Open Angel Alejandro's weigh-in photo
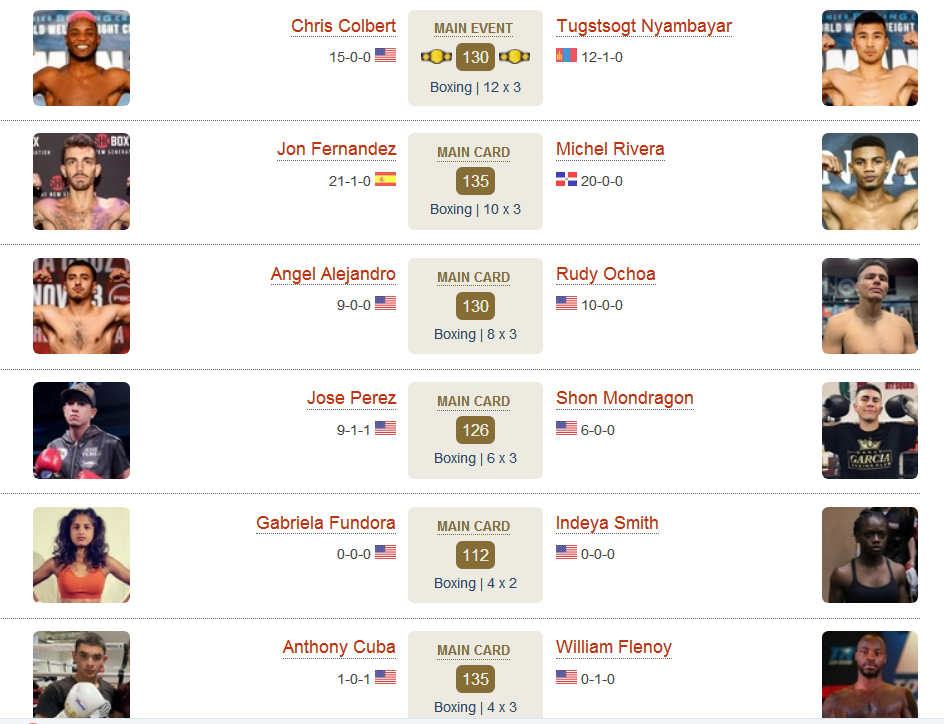This screenshot has height=724, width=944. coord(81,306)
